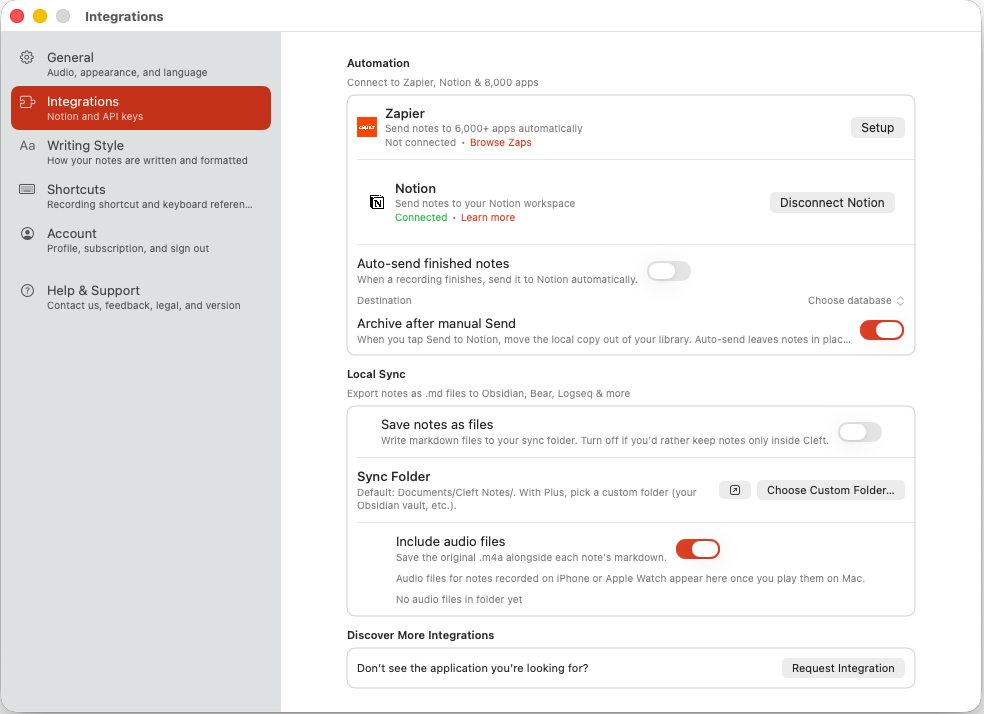The height and width of the screenshot is (714, 984).
Task: Click the Account person icon
Action: (x=27, y=233)
